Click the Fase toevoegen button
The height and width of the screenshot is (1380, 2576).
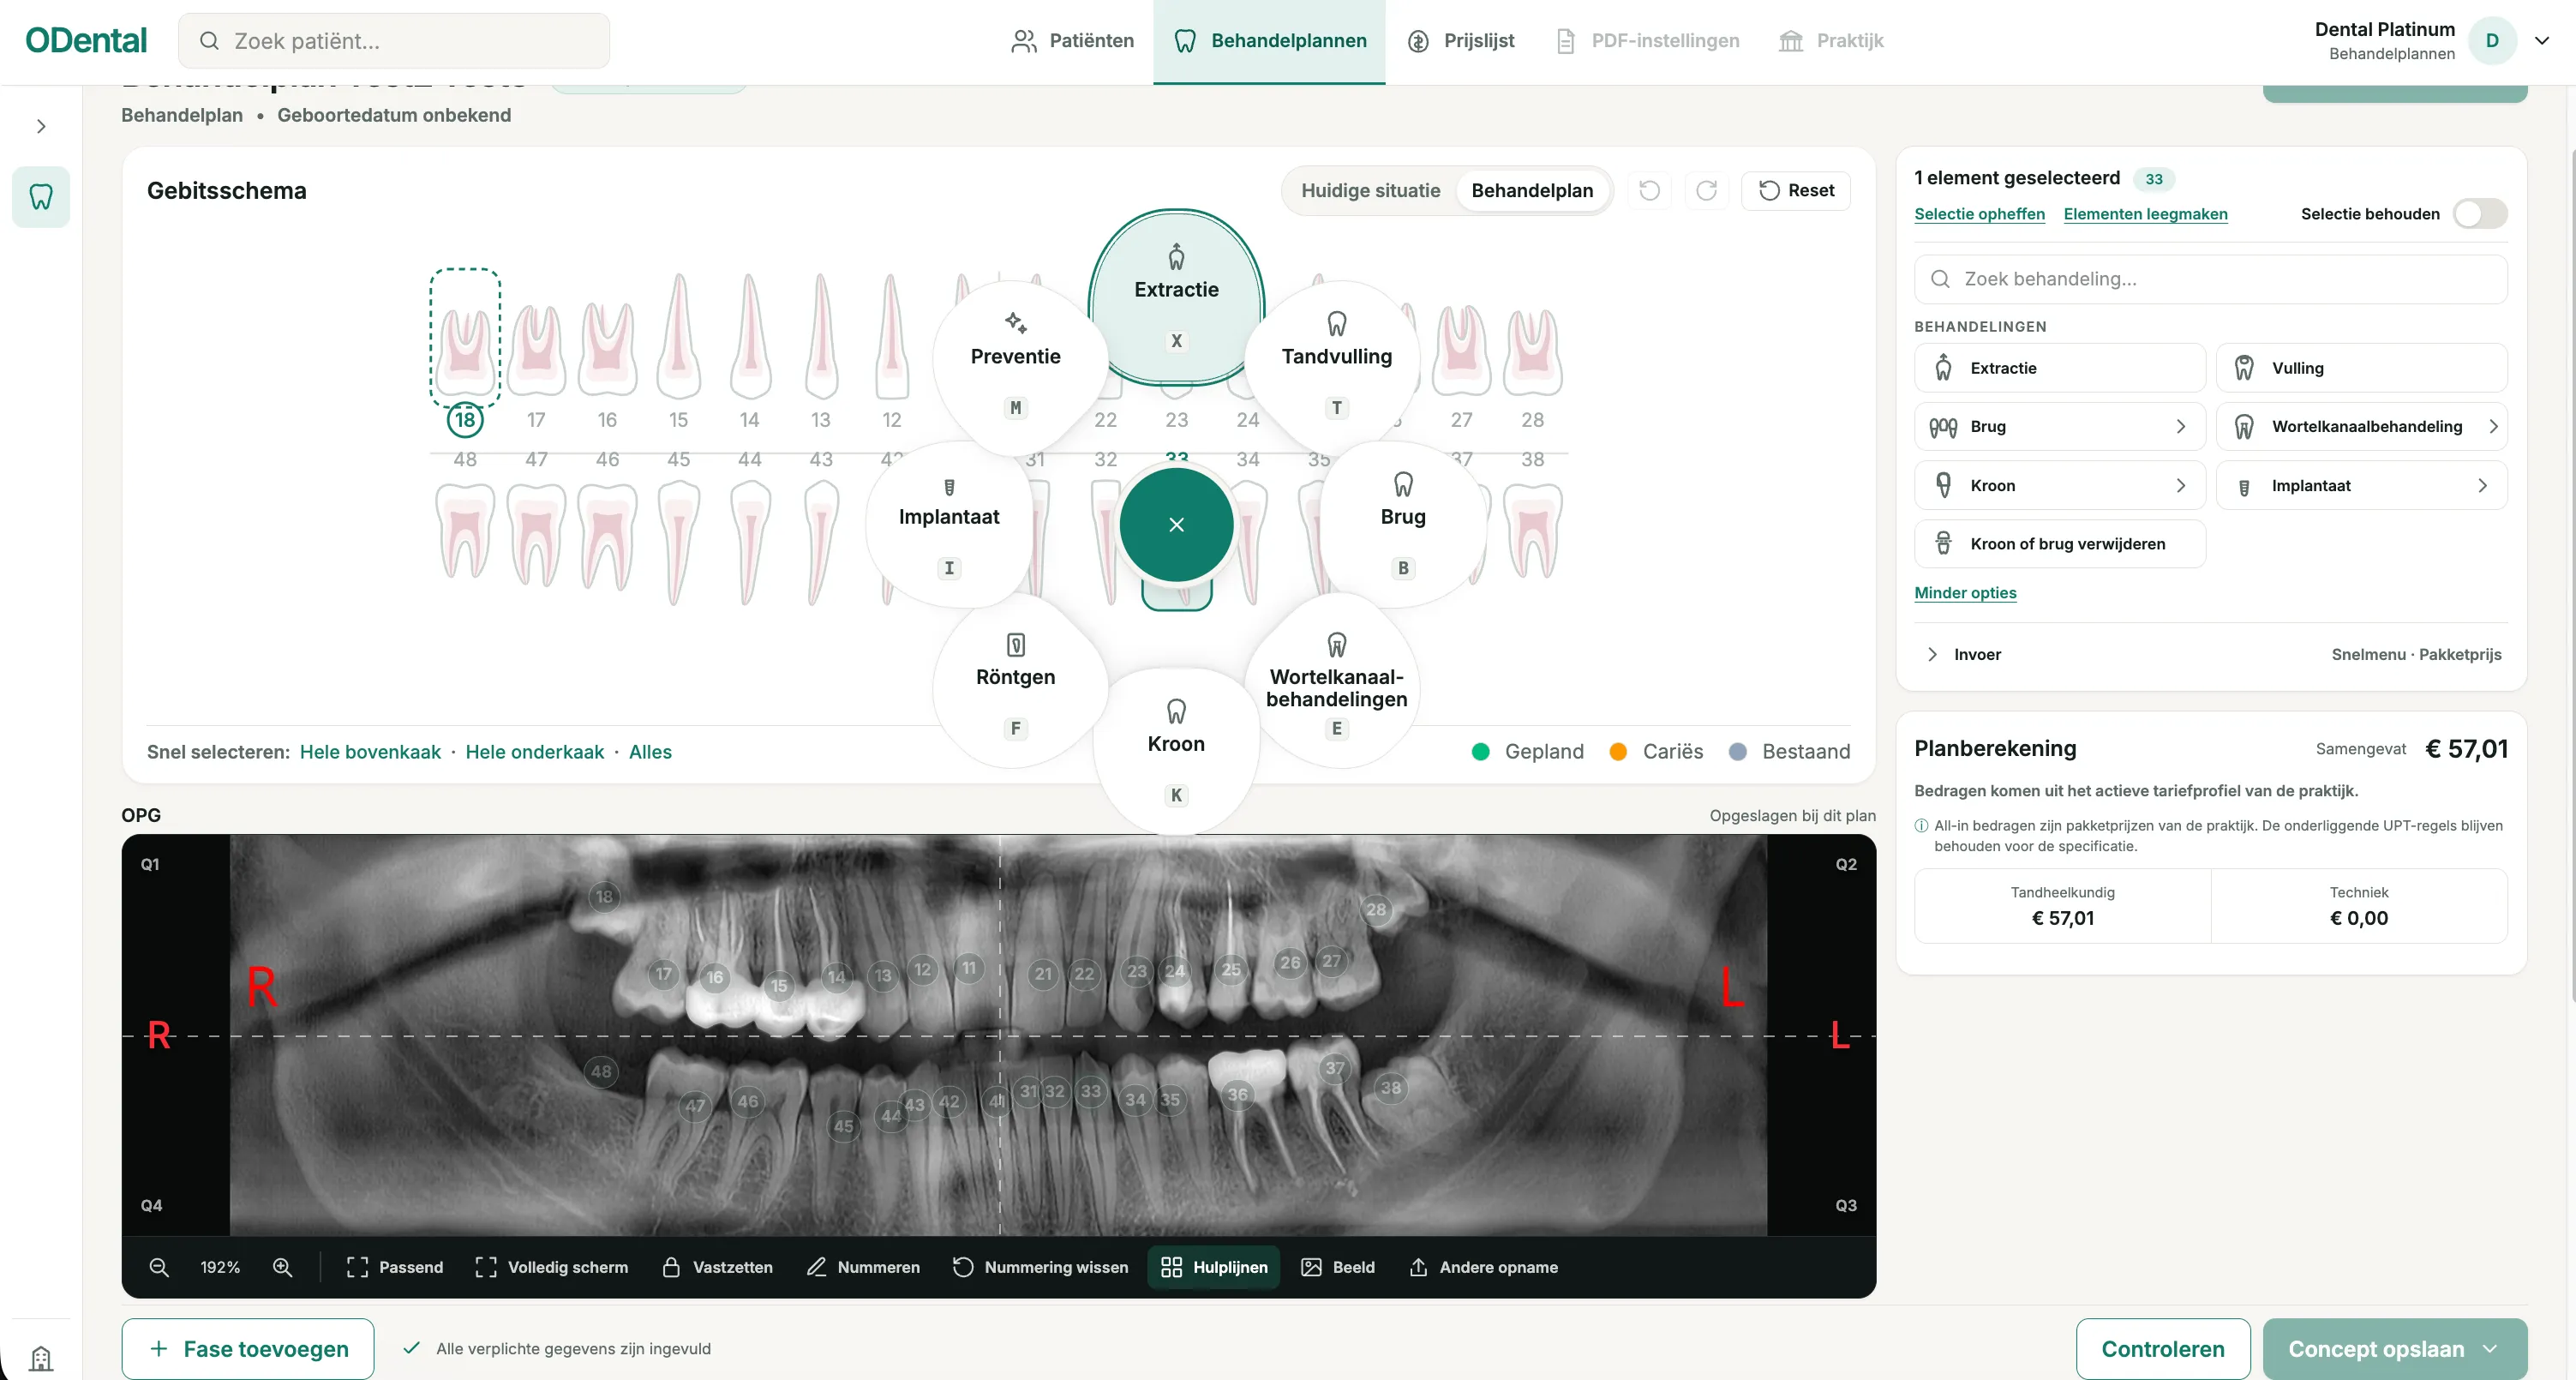tap(248, 1349)
